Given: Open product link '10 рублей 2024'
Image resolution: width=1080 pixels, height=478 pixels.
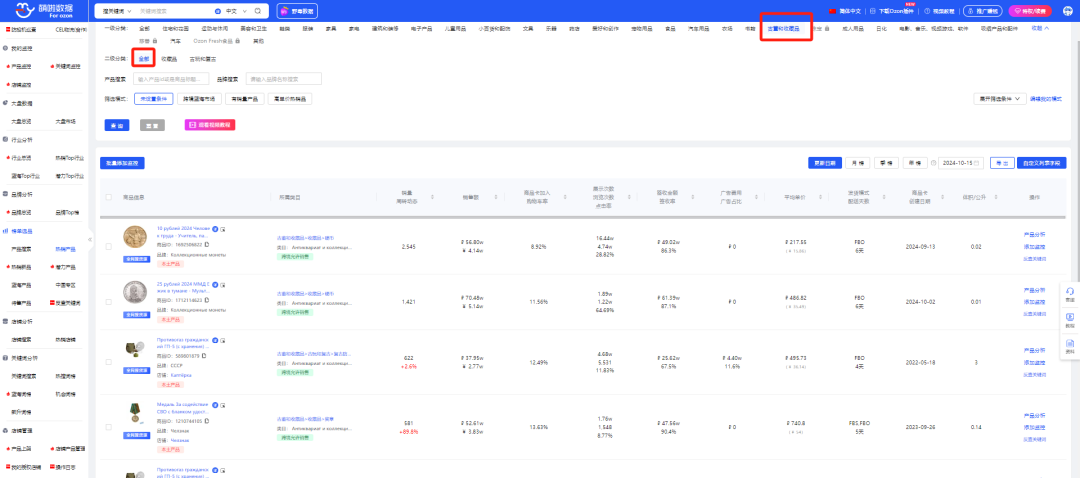Looking at the screenshot, I should (183, 232).
